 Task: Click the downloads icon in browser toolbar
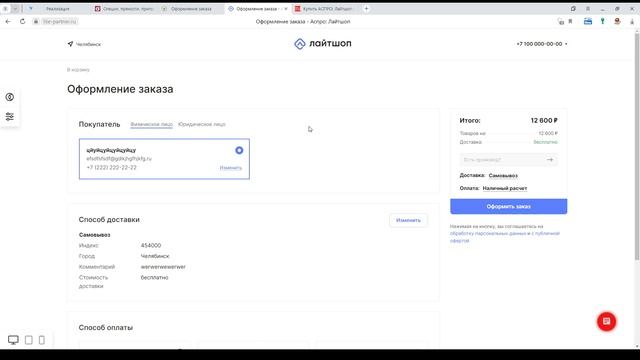tap(632, 22)
